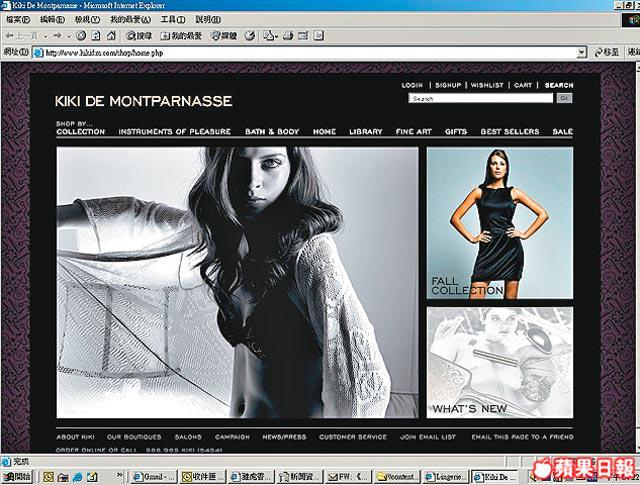The image size is (640, 485).
Task: Open Instruments of Pleasure nav item
Action: (175, 131)
